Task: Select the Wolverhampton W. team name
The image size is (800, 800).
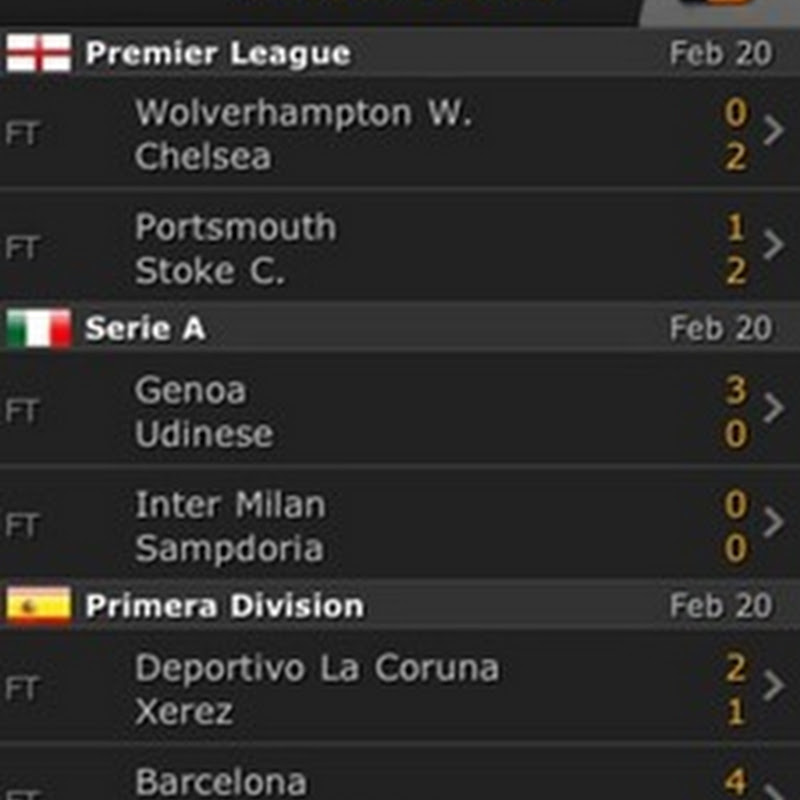Action: click(x=303, y=112)
